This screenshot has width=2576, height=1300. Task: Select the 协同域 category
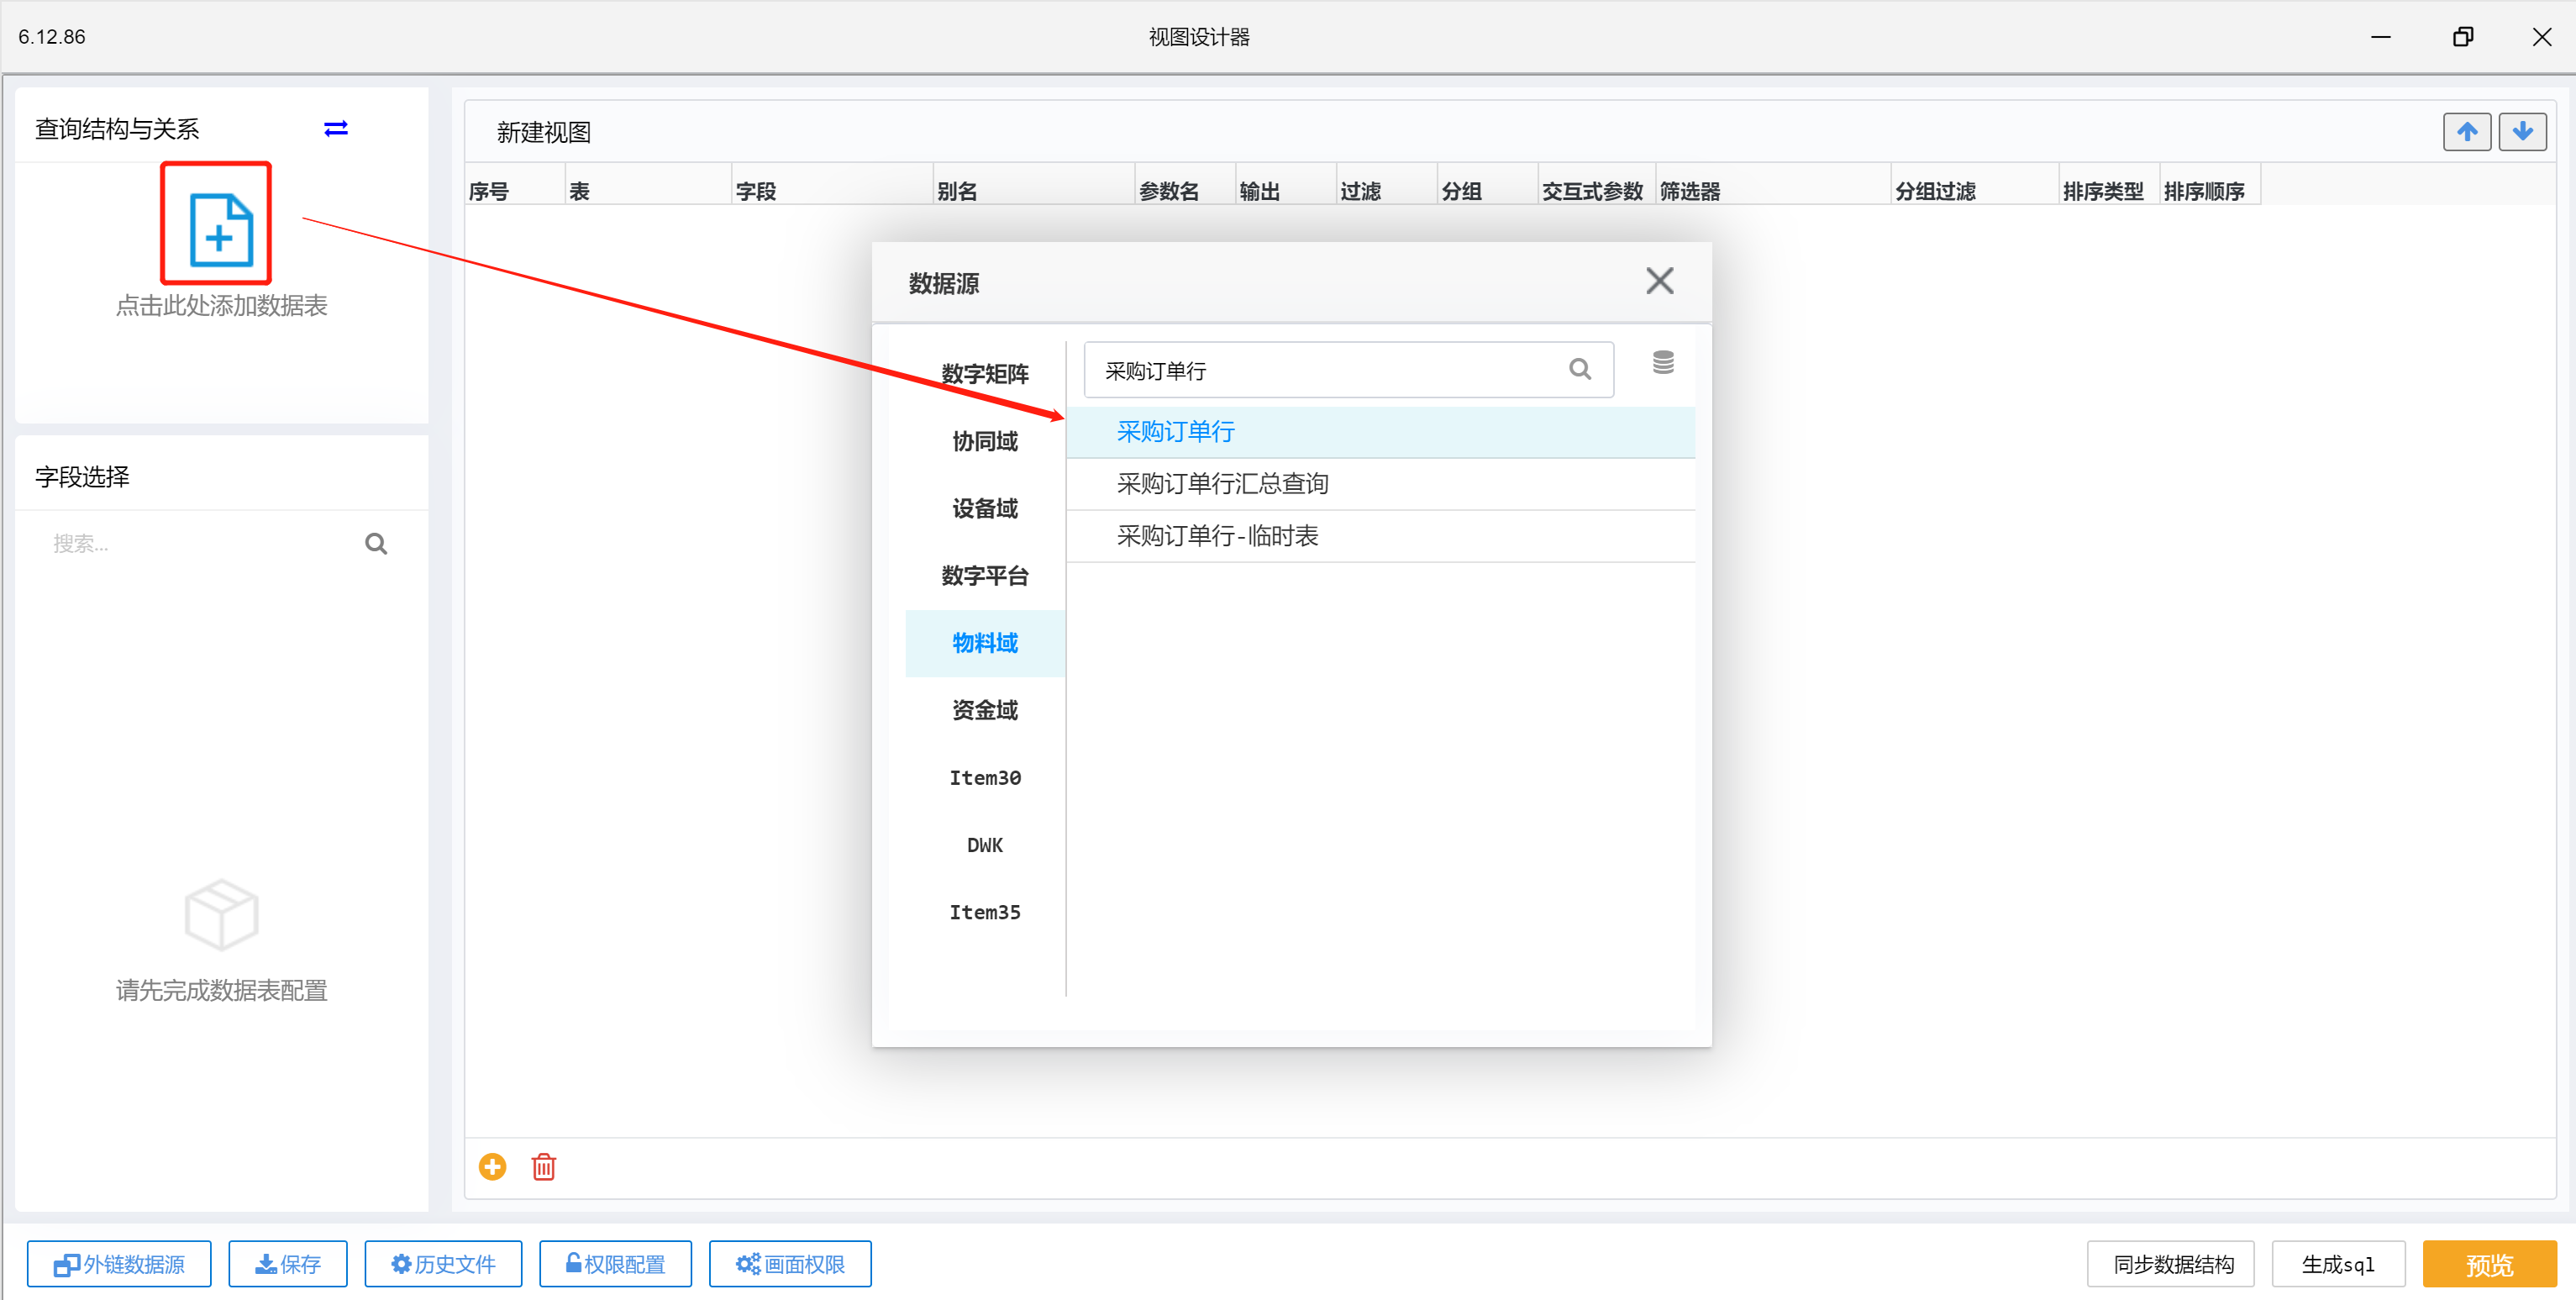[x=985, y=441]
